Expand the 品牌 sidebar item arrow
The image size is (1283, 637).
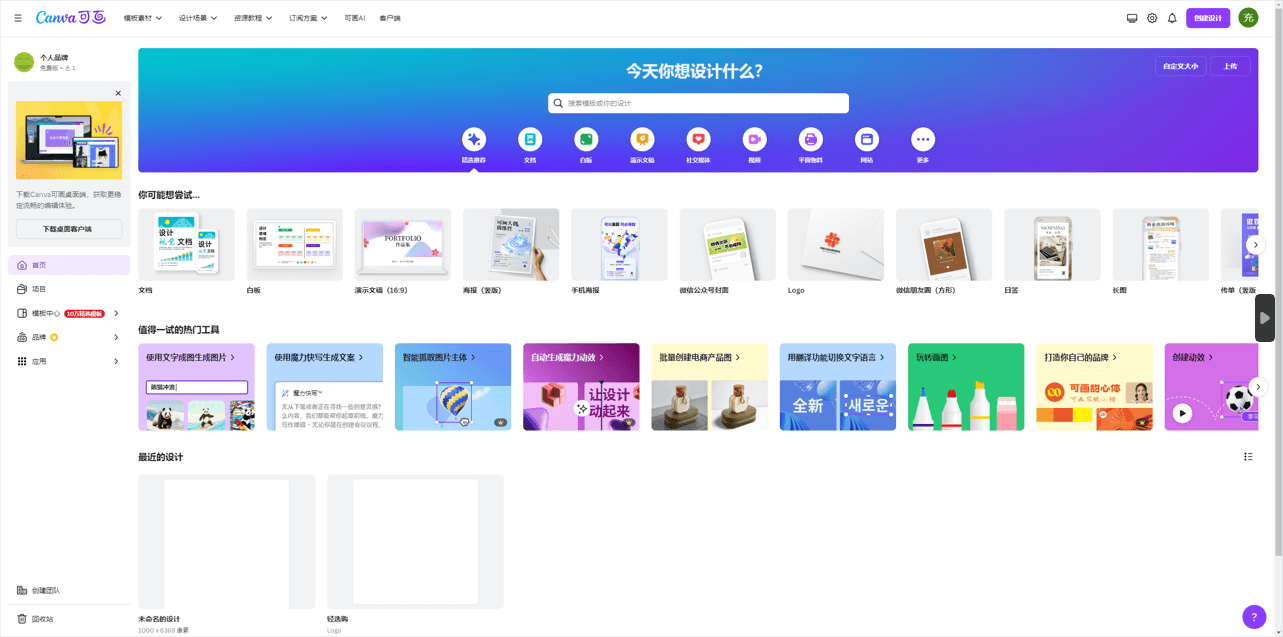[116, 337]
